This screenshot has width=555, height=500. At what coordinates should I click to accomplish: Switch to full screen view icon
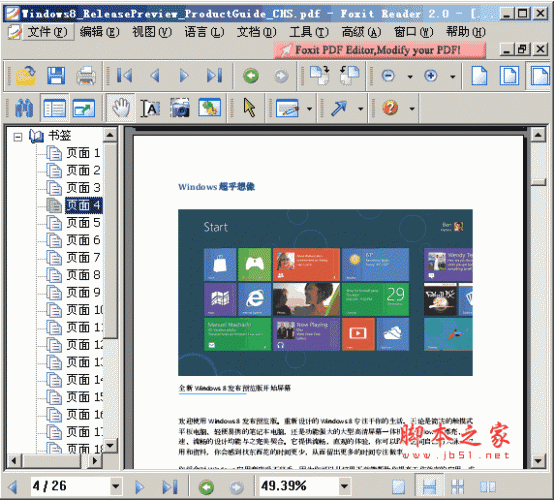coord(84,108)
